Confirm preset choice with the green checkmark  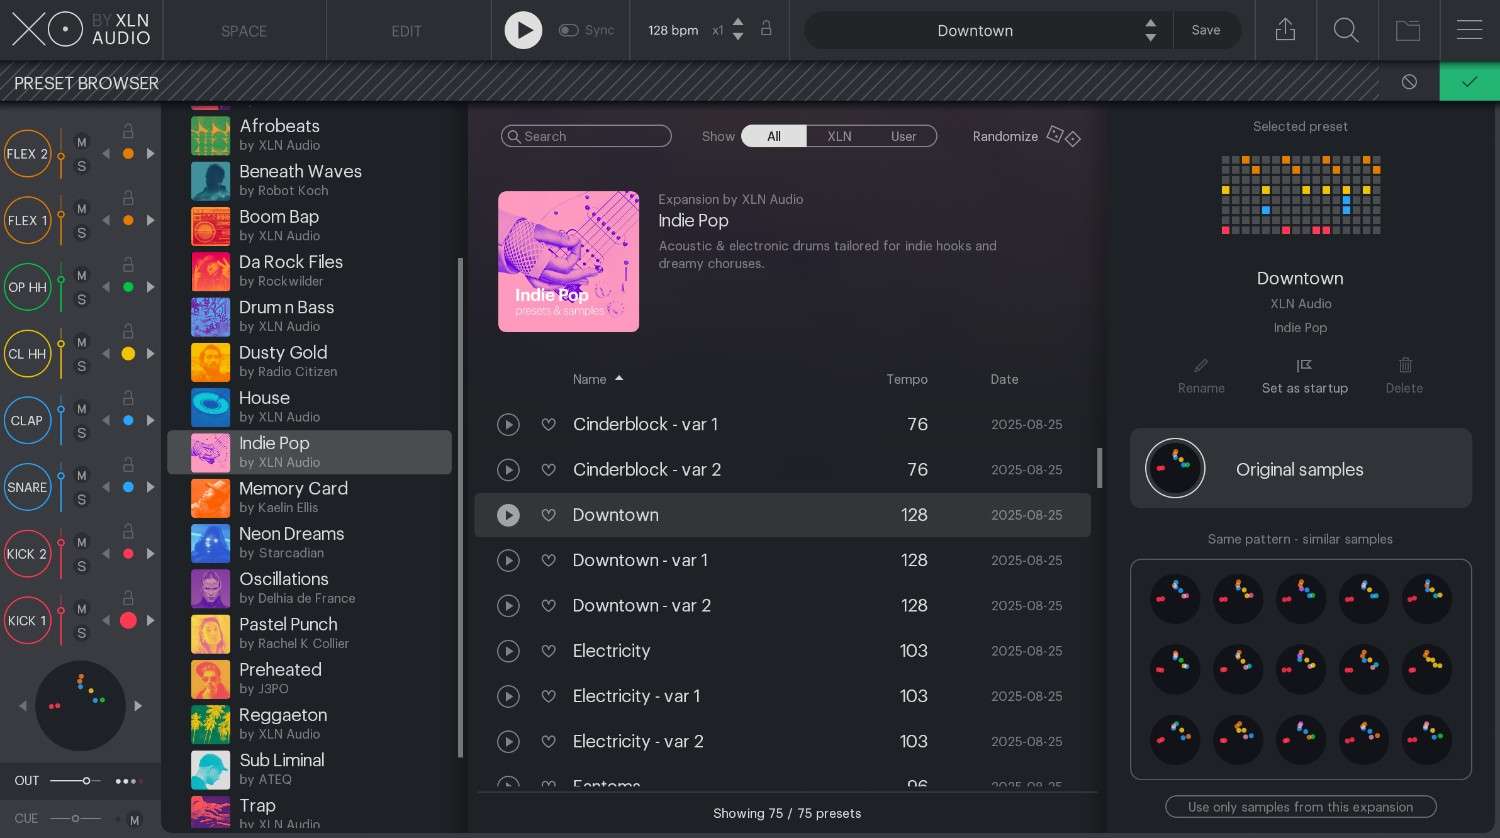pyautogui.click(x=1469, y=81)
